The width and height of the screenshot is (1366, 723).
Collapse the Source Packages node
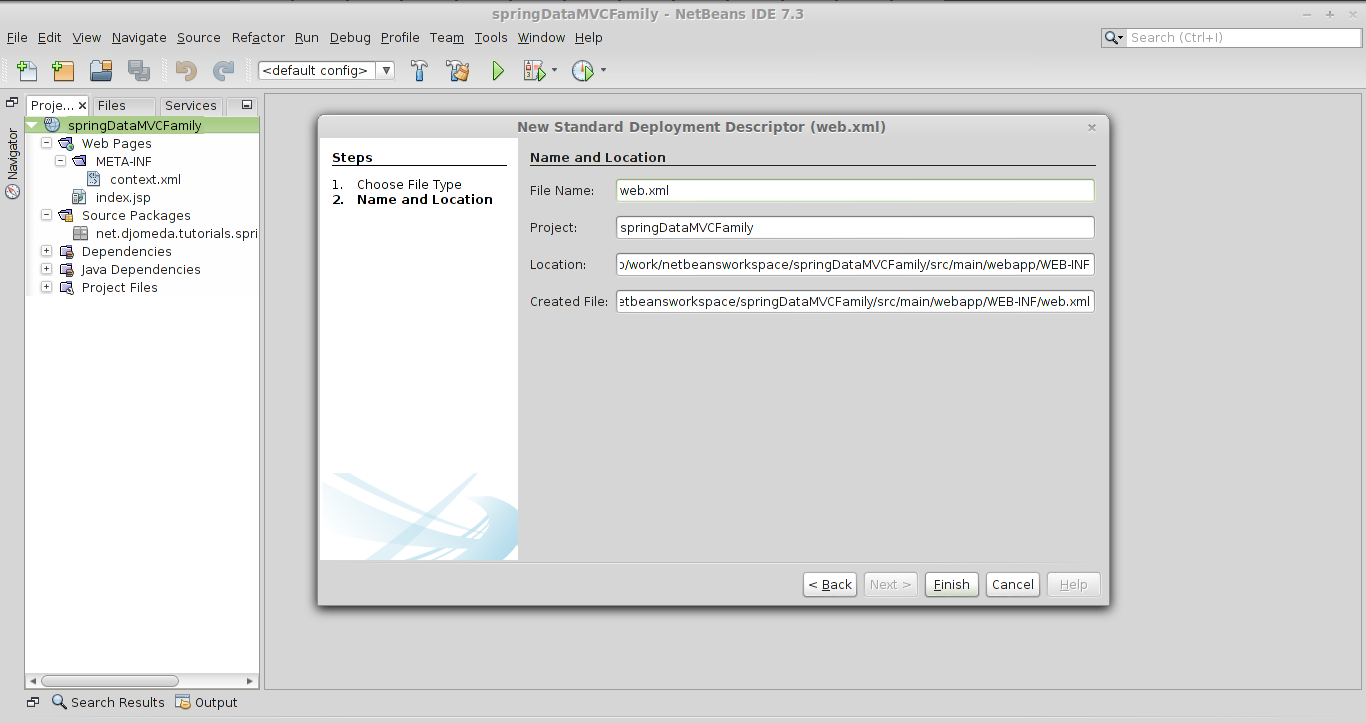point(46,215)
